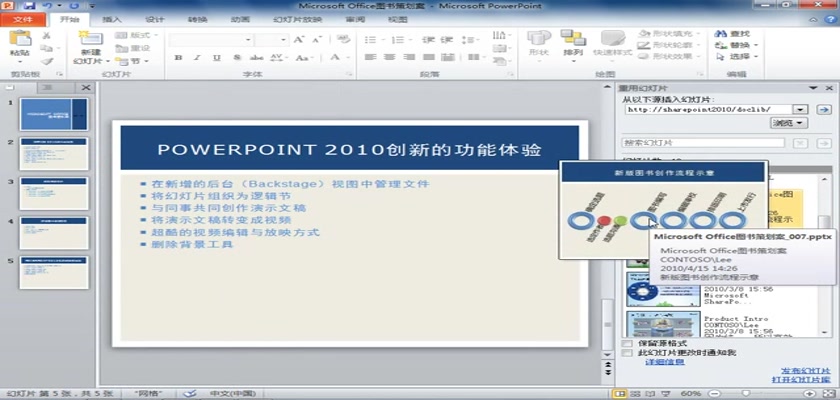Screen dimensions: 840x400
Task: Click the Undo arrow in quick access toolbar
Action: tap(49, 6)
